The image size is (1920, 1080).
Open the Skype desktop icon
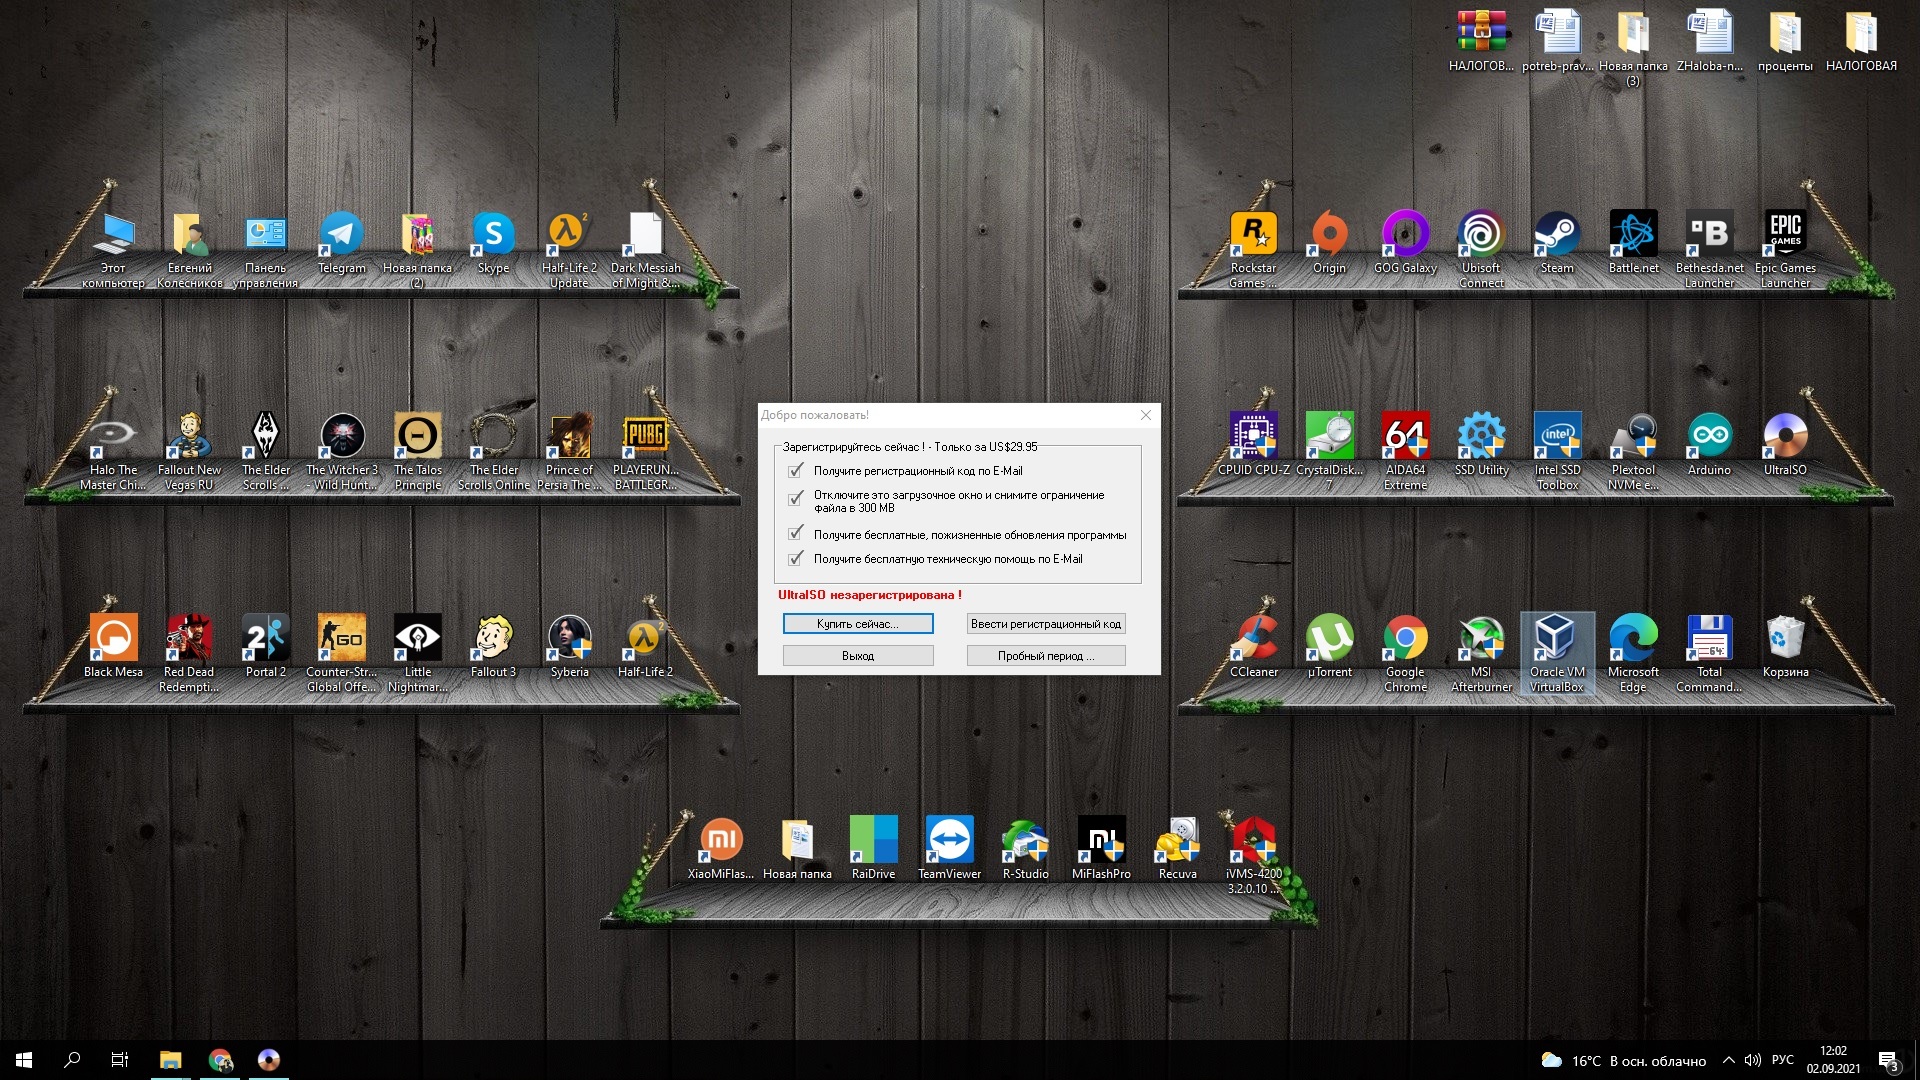494,243
